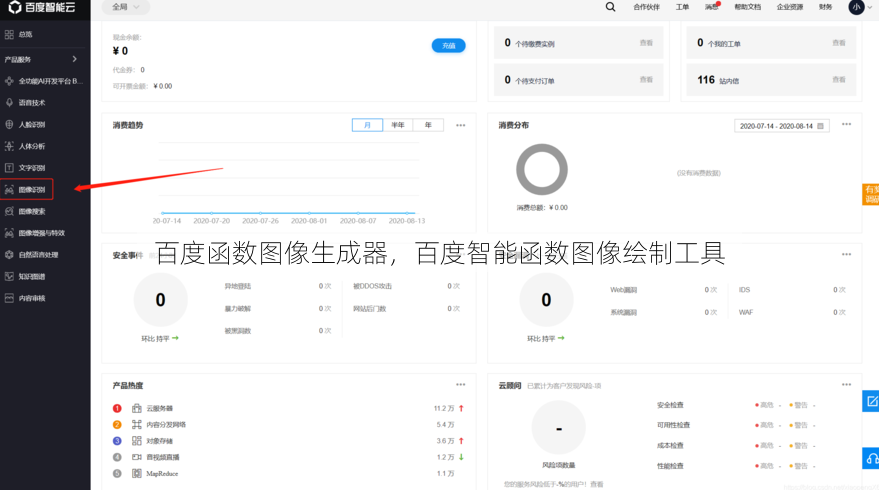Click the search magnifier icon
The image size is (879, 490).
[610, 7]
